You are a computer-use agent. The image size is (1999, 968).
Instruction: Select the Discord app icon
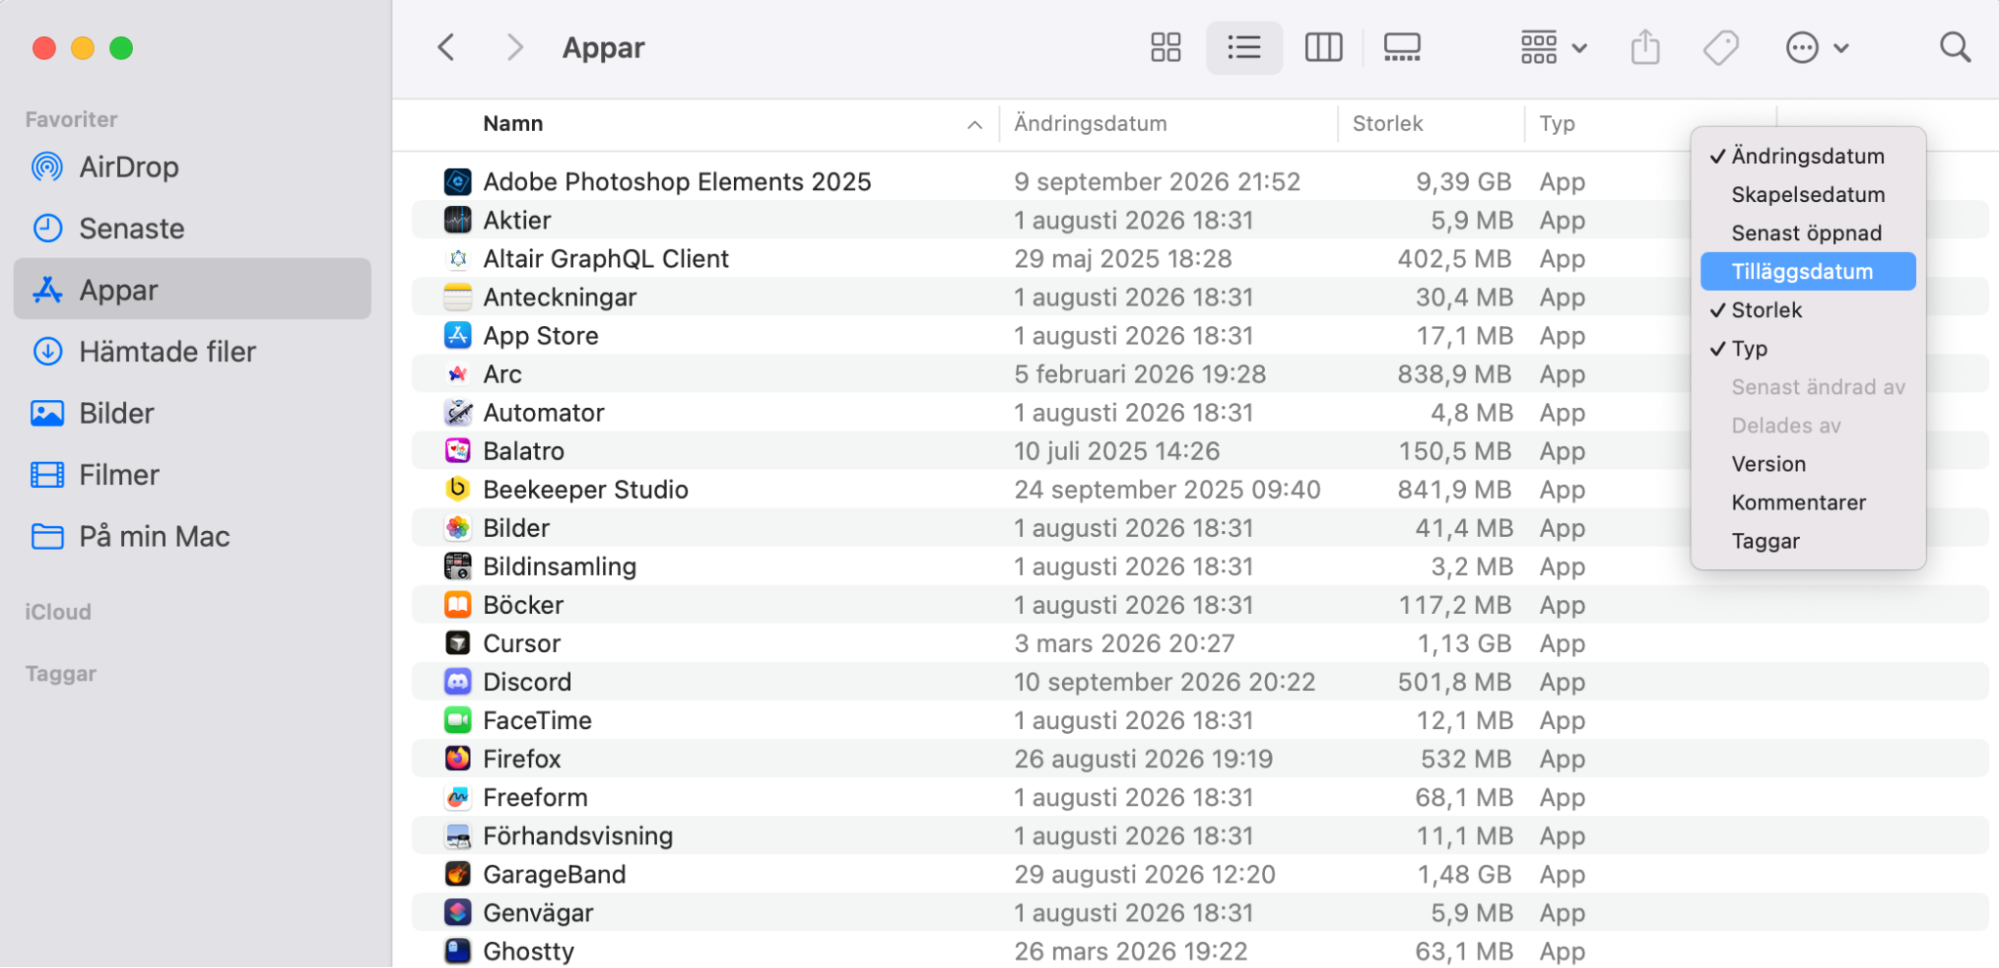click(x=458, y=682)
